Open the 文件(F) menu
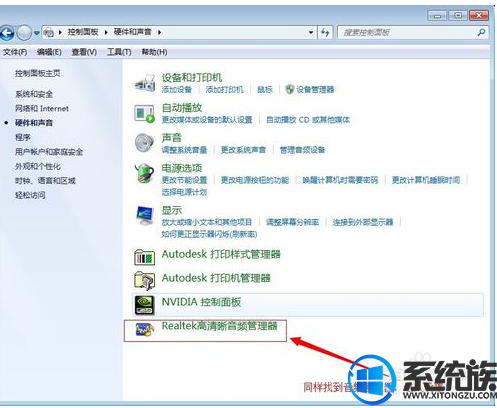Screen dimensions: 497x408 (15, 52)
